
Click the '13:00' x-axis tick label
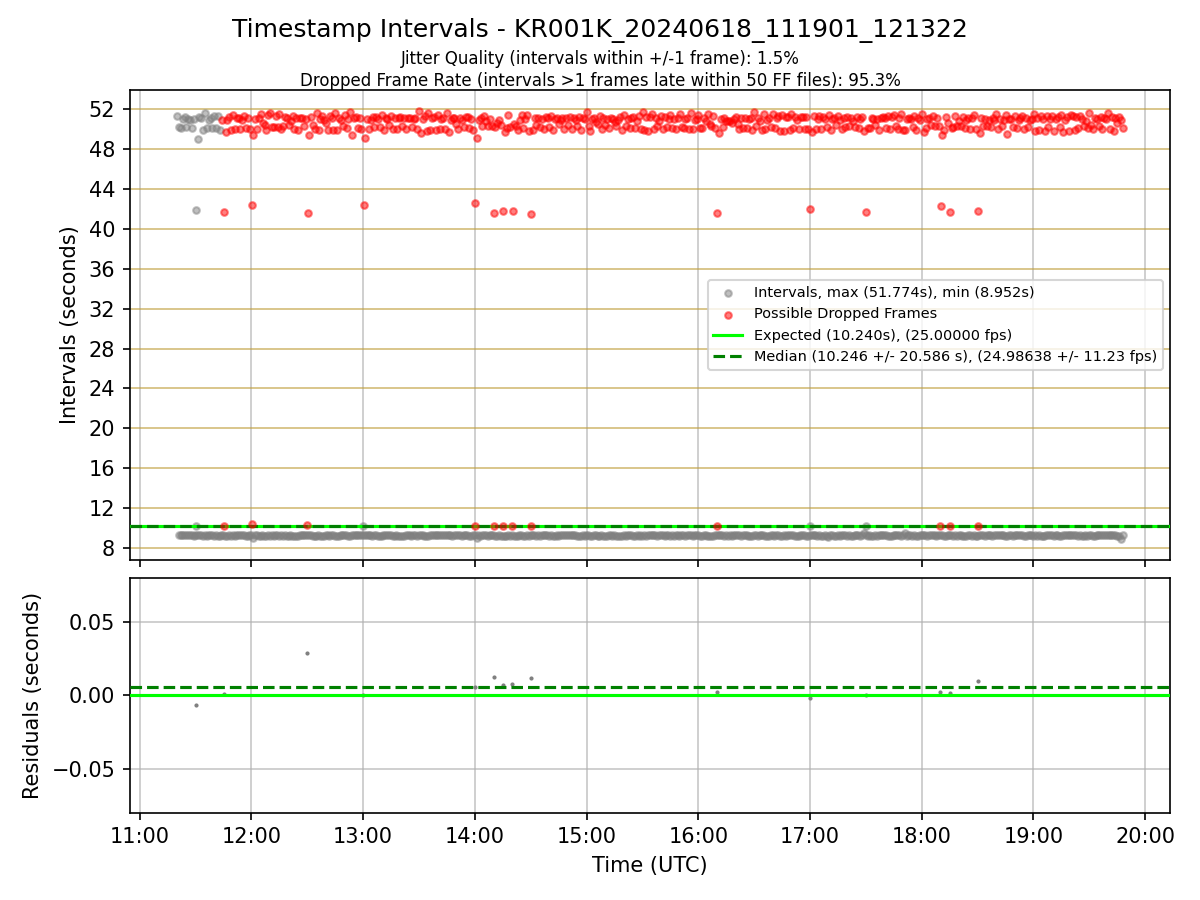(363, 837)
